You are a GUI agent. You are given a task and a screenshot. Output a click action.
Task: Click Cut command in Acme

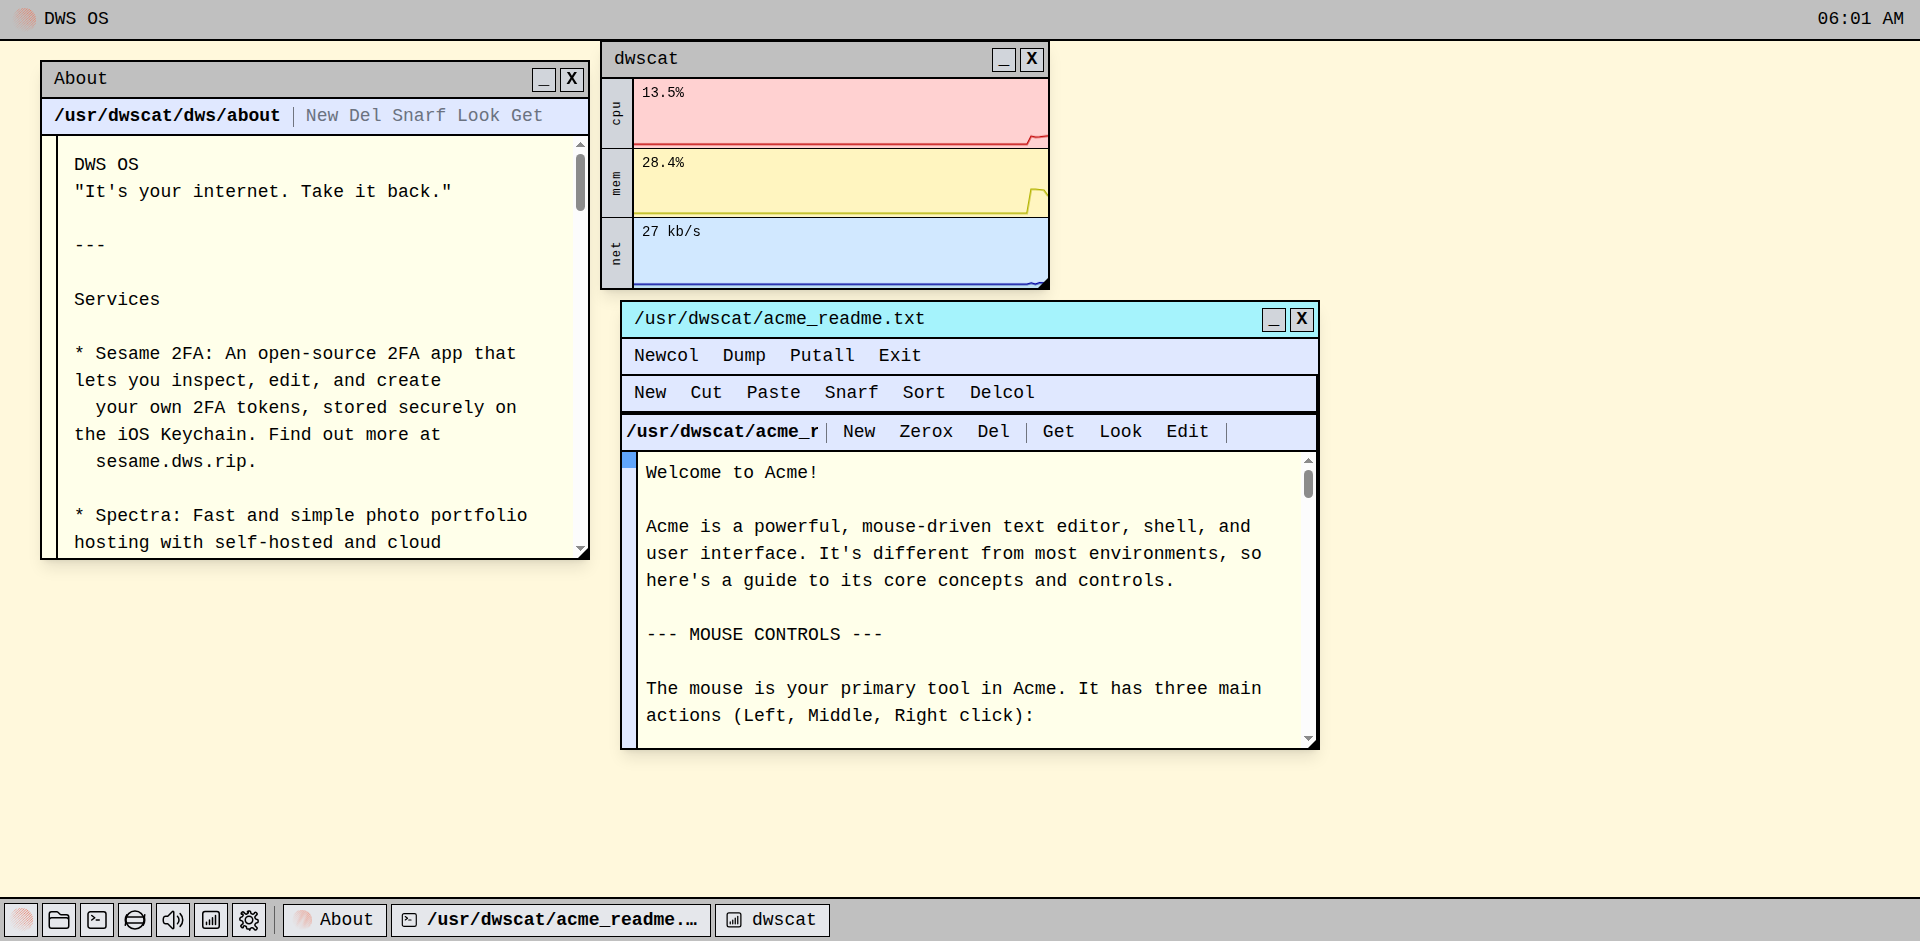pos(706,393)
